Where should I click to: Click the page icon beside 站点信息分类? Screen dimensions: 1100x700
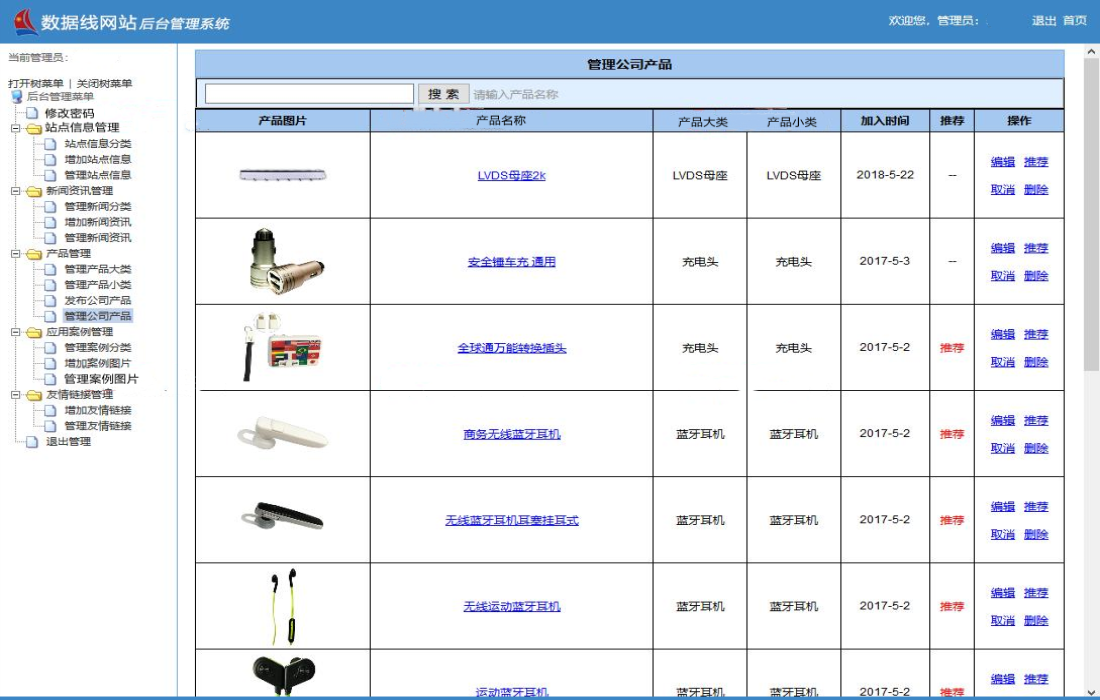click(x=51, y=144)
